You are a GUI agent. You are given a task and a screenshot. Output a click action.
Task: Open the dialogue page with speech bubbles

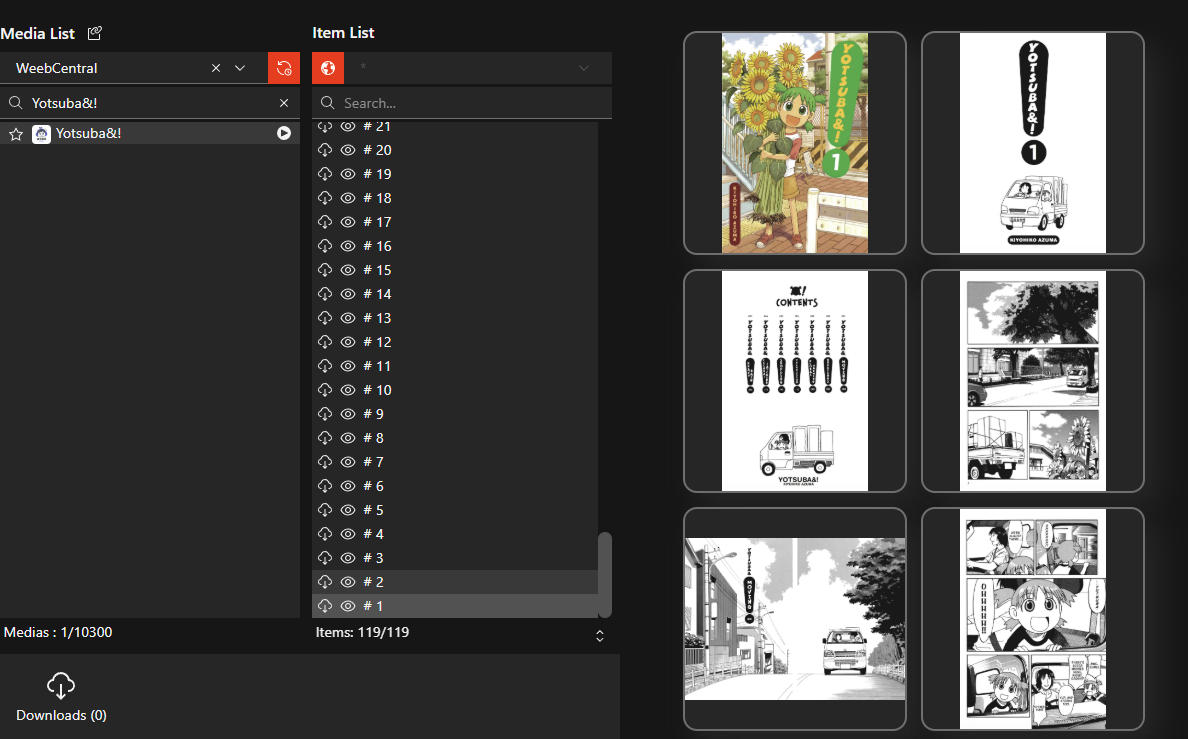pos(1033,618)
